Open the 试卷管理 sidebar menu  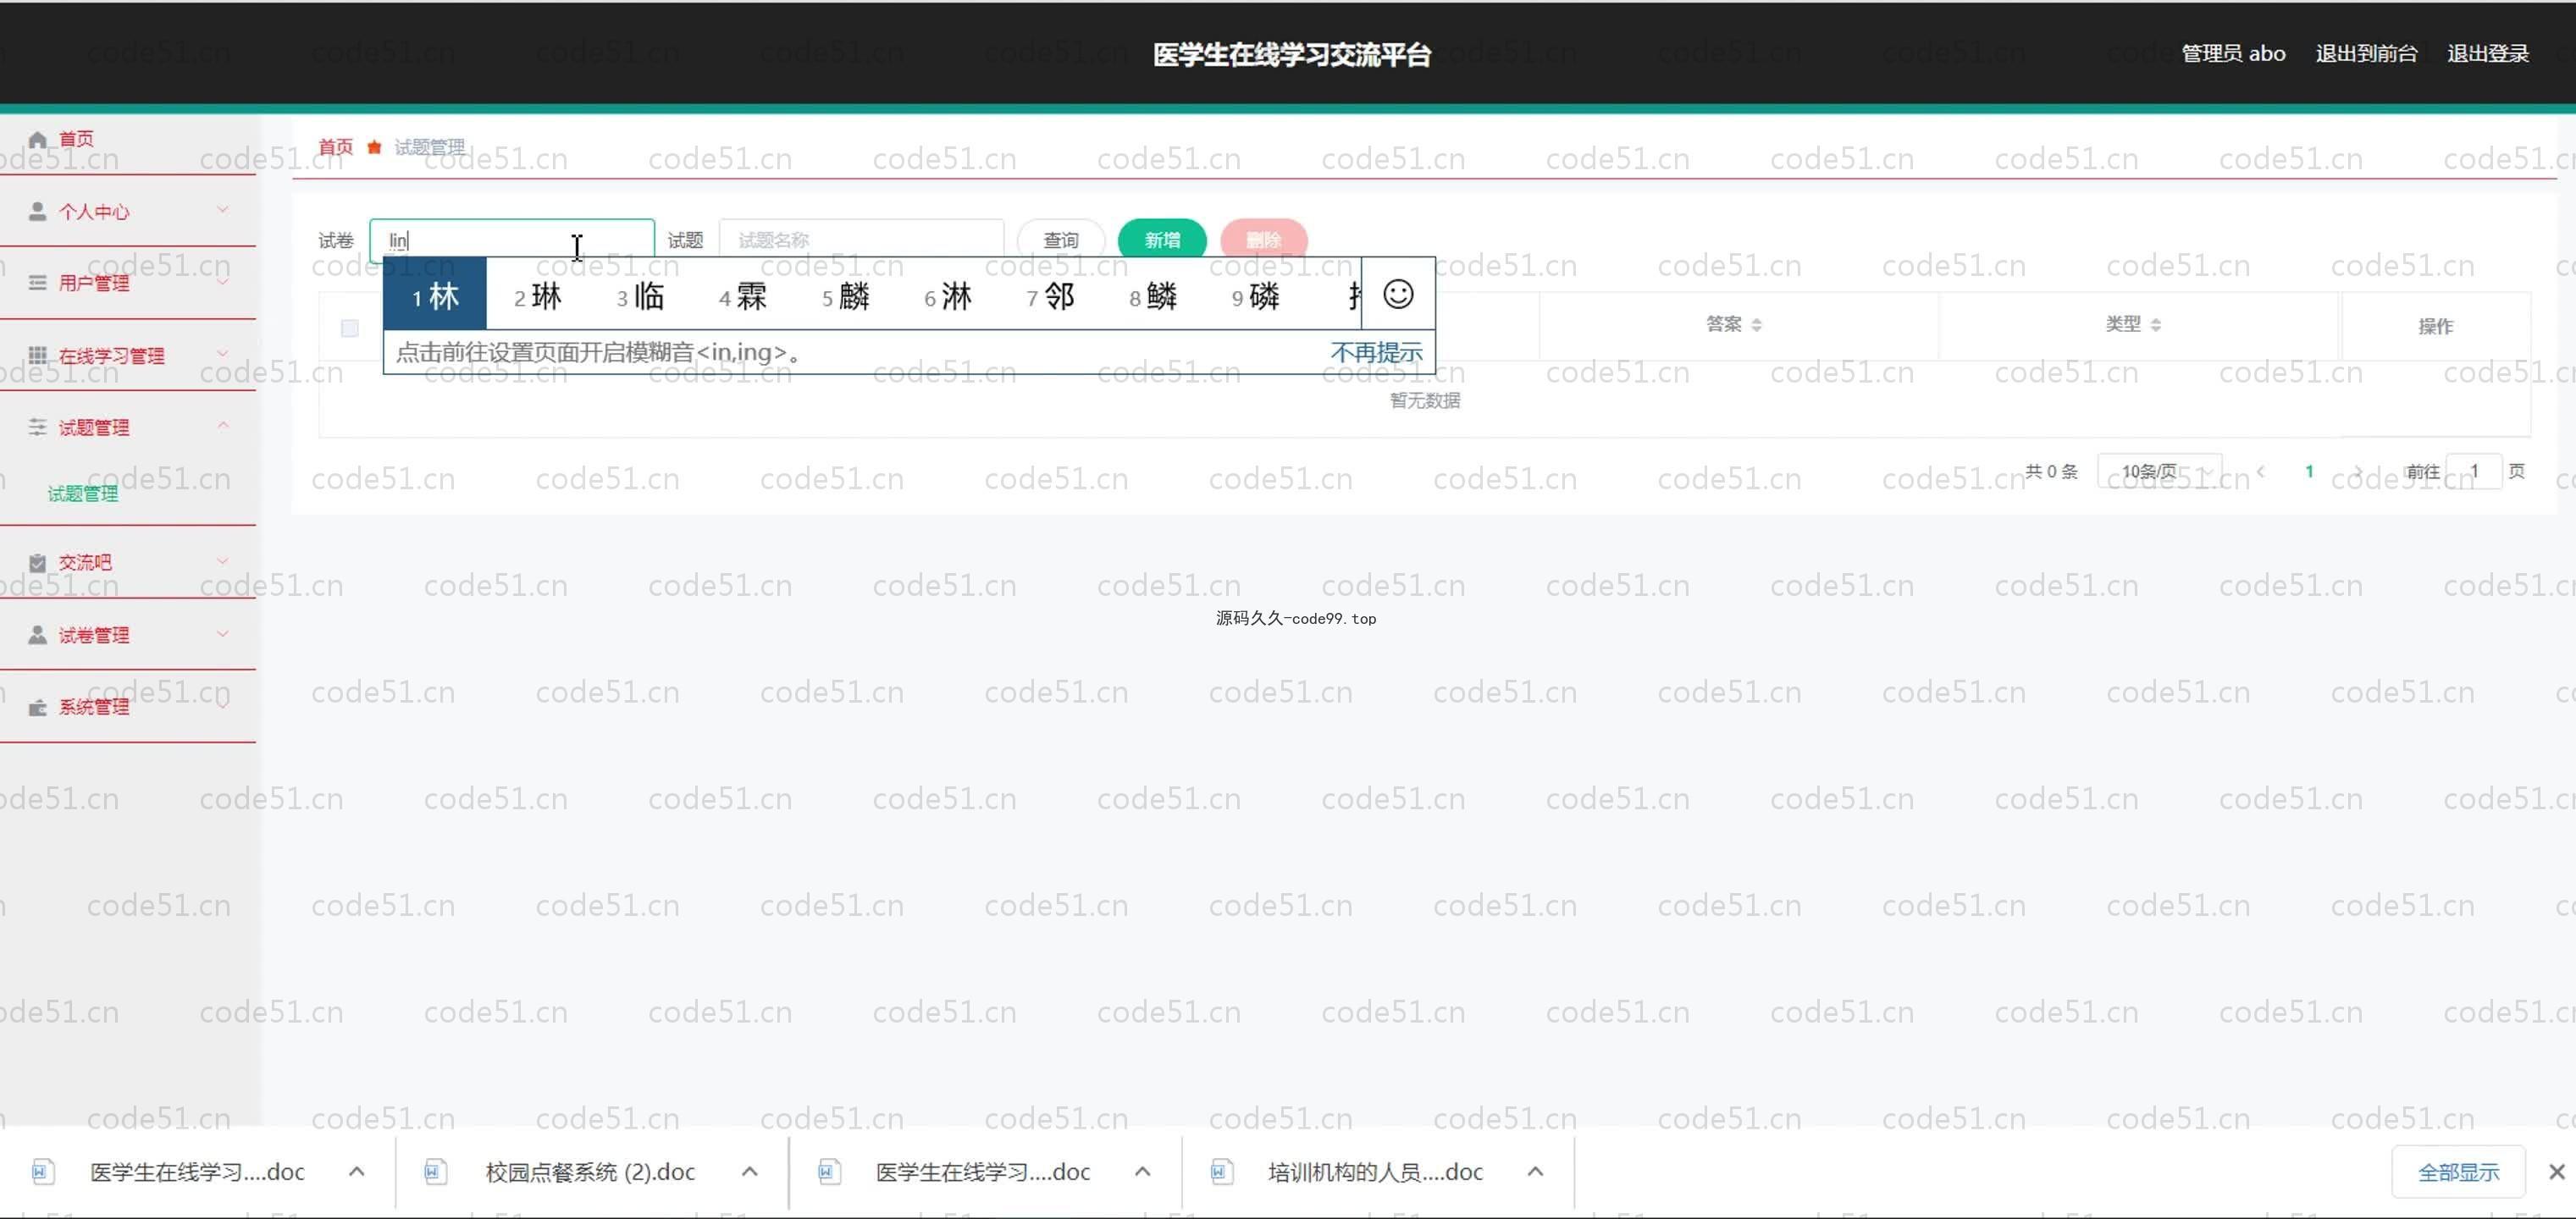128,635
